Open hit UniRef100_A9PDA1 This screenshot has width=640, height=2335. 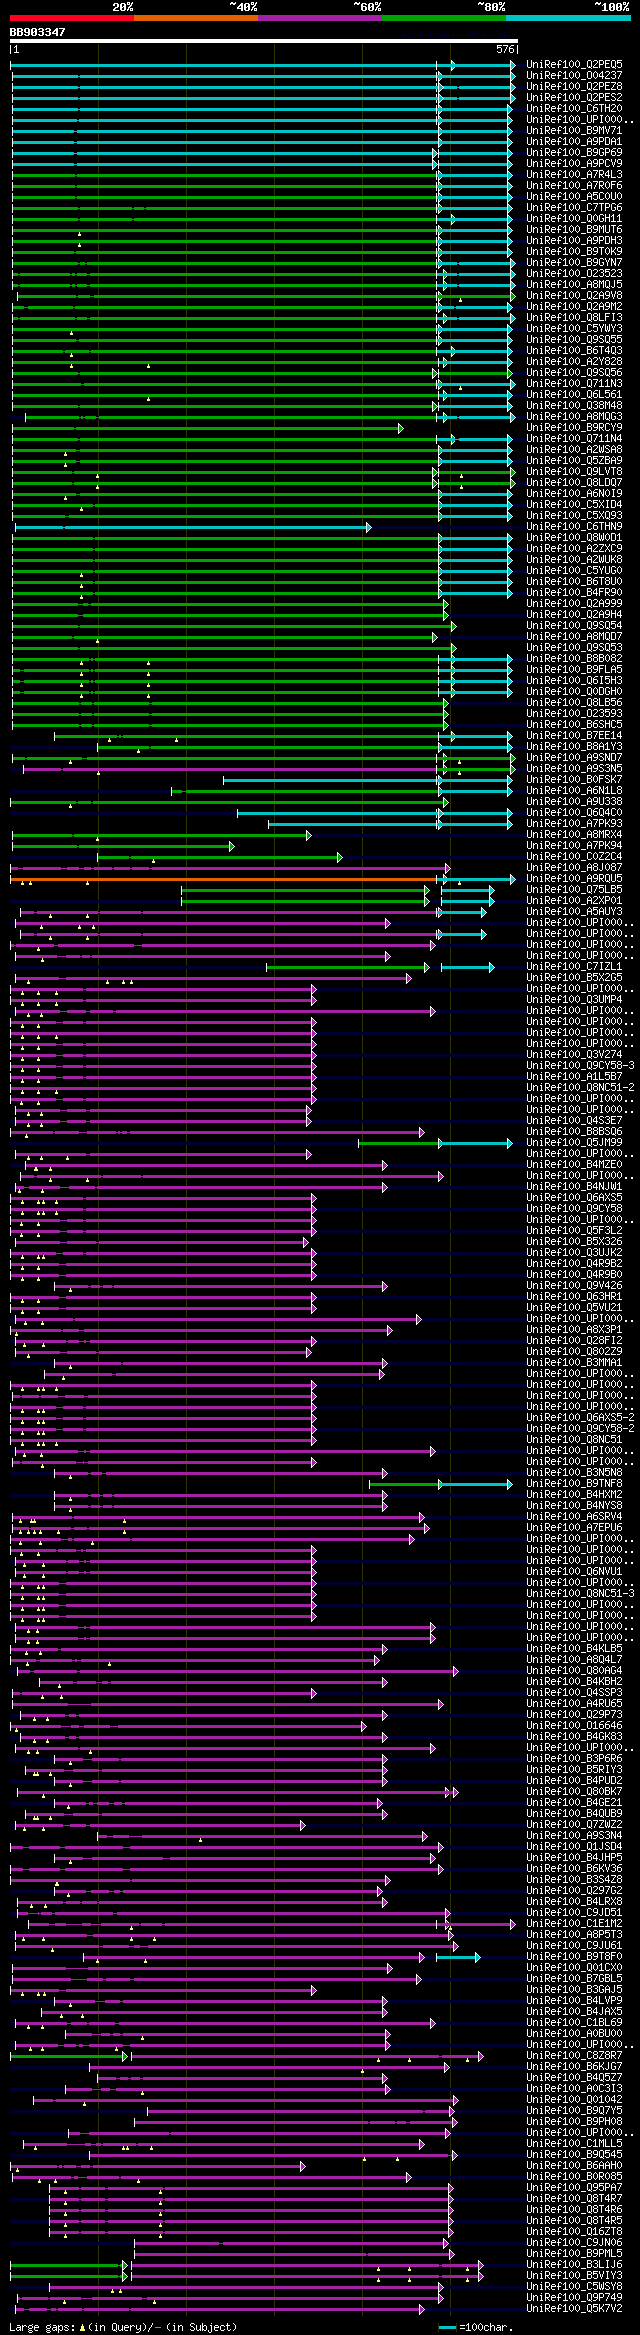[x=574, y=141]
